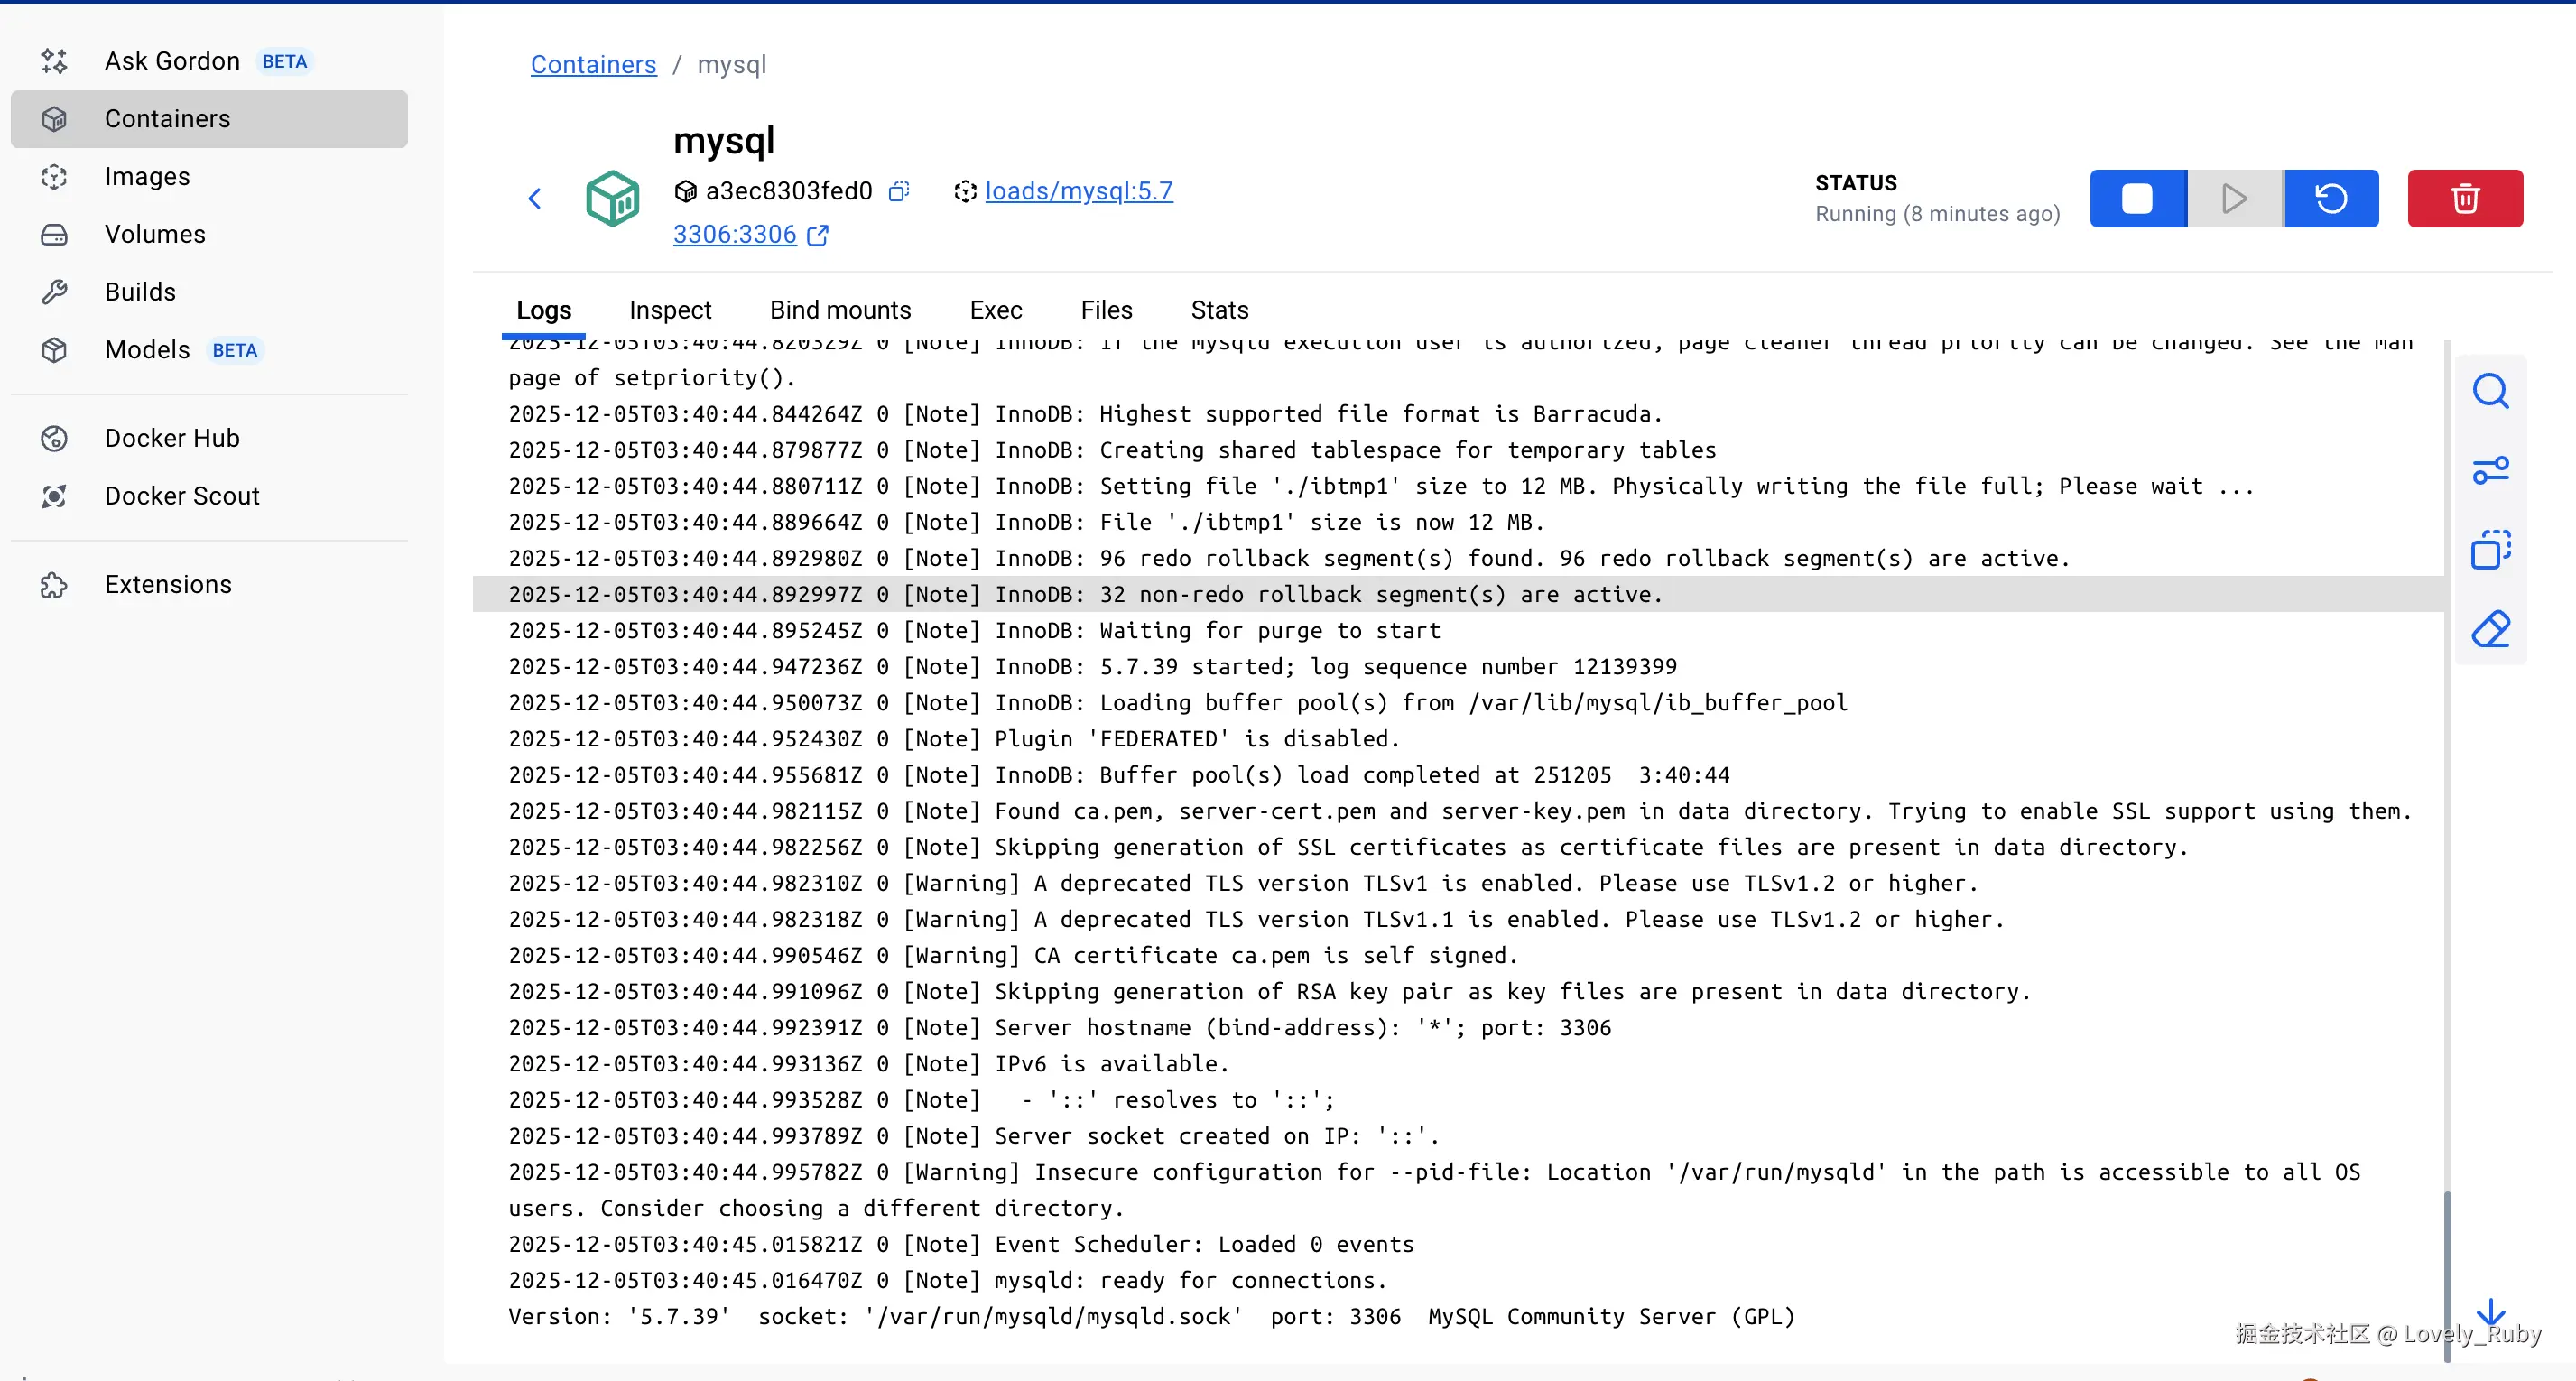2576x1381 pixels.
Task: Restart the mysql container
Action: [2331, 198]
